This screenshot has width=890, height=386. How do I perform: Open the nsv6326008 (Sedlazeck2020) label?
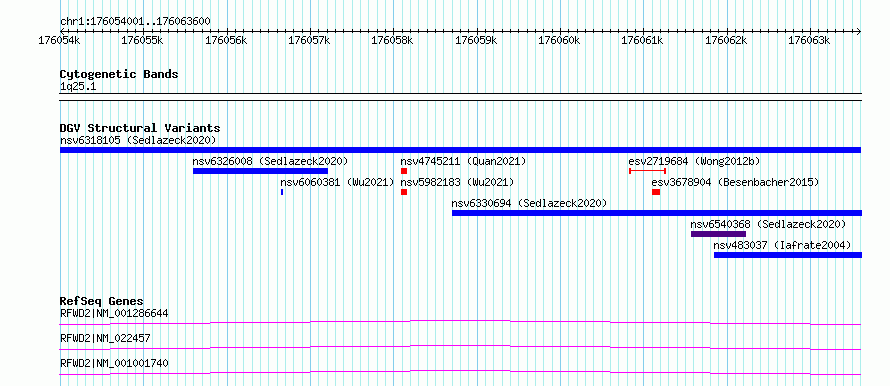point(270,161)
